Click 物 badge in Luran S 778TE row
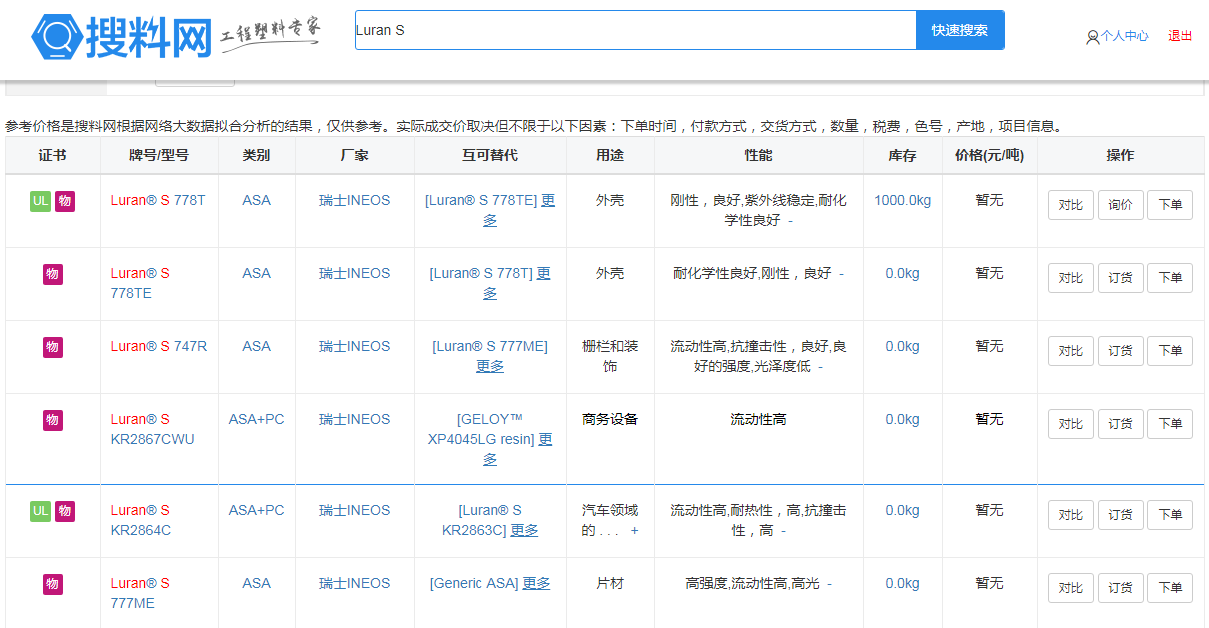Image resolution: width=1209 pixels, height=628 pixels. (53, 274)
